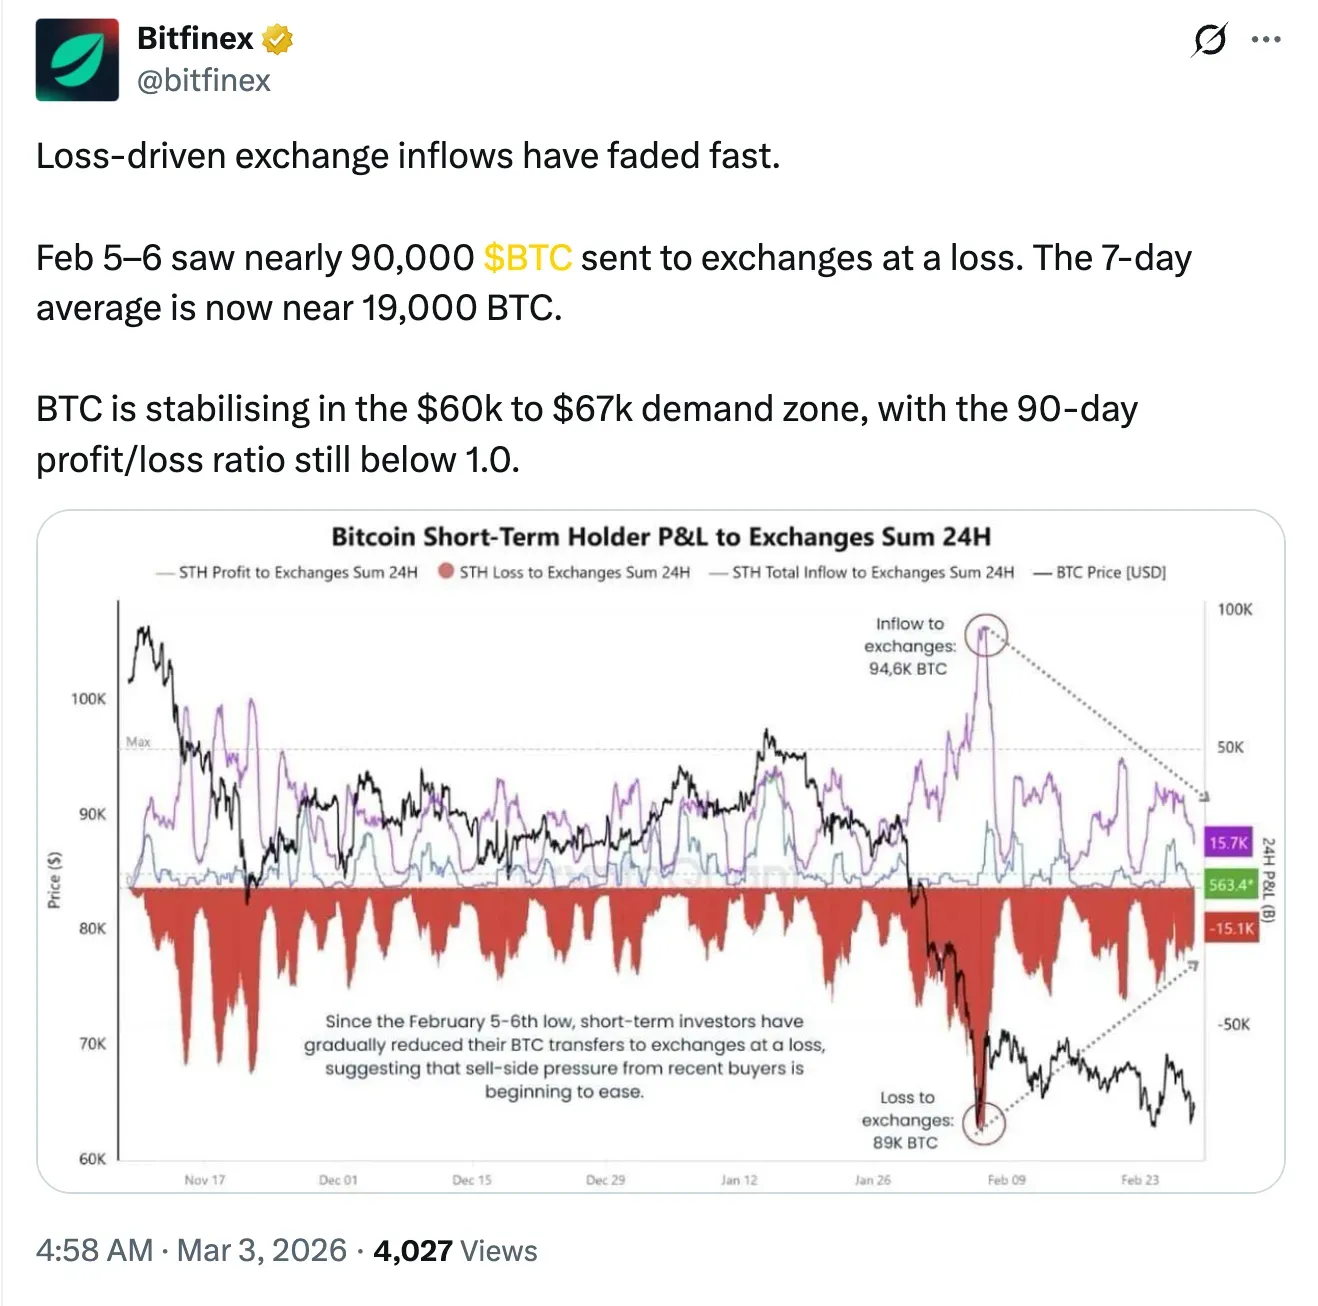Open the Bitfinex profile avatar
The width and height of the screenshot is (1318, 1306).
click(x=77, y=60)
